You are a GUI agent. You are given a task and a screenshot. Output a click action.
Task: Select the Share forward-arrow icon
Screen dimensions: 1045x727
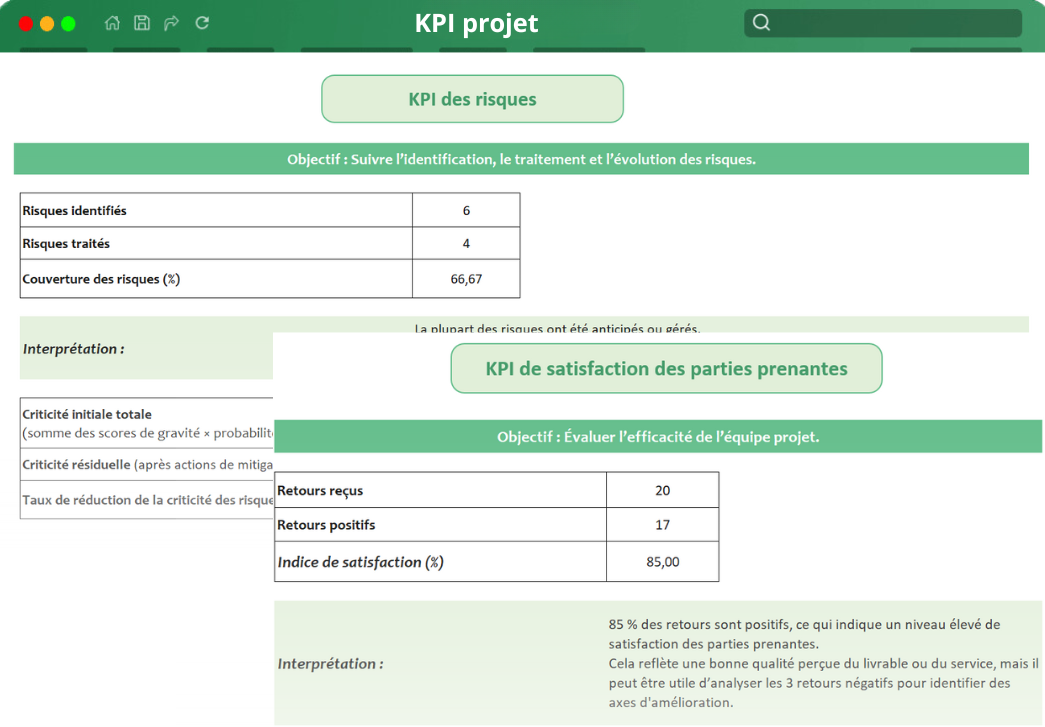coord(171,22)
